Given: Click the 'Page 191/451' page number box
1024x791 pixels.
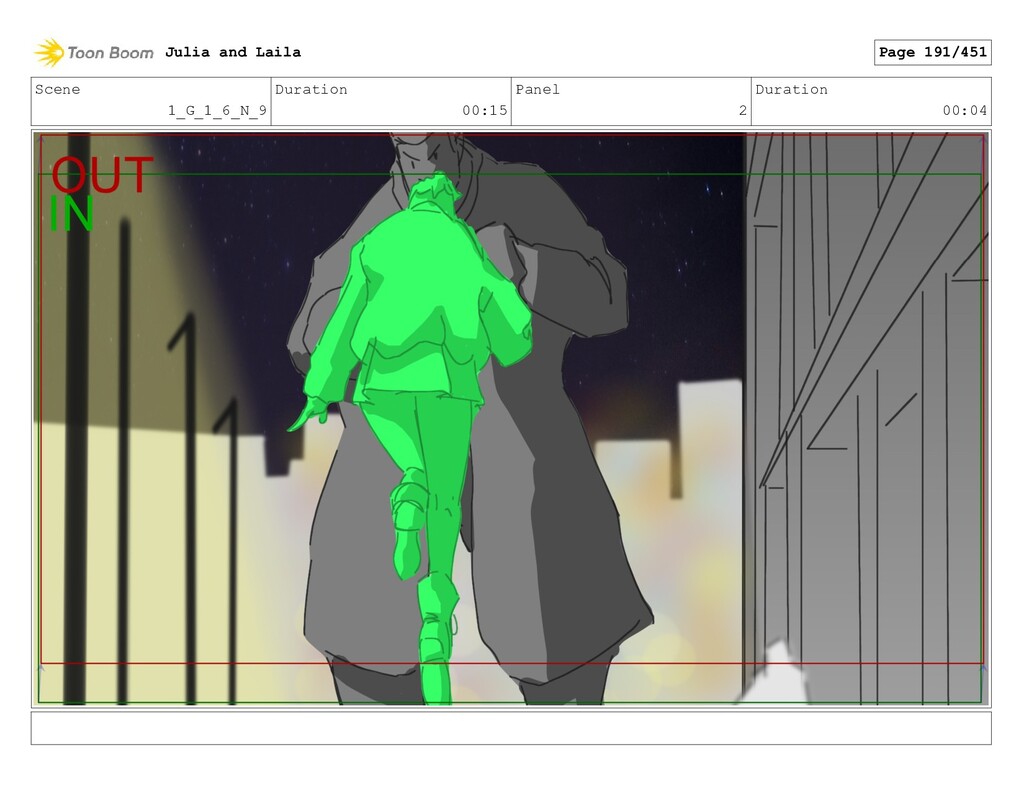Looking at the screenshot, I should click(x=933, y=52).
